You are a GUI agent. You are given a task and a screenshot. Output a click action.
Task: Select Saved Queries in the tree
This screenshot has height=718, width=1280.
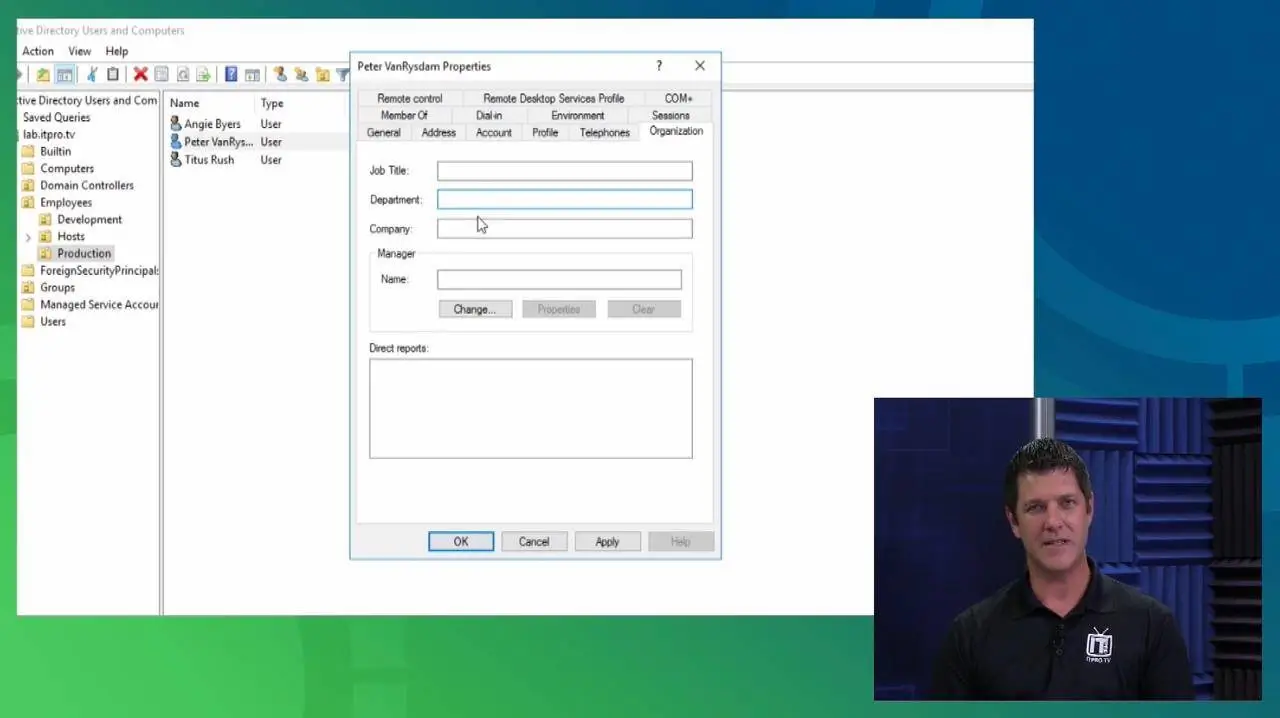[x=56, y=117]
